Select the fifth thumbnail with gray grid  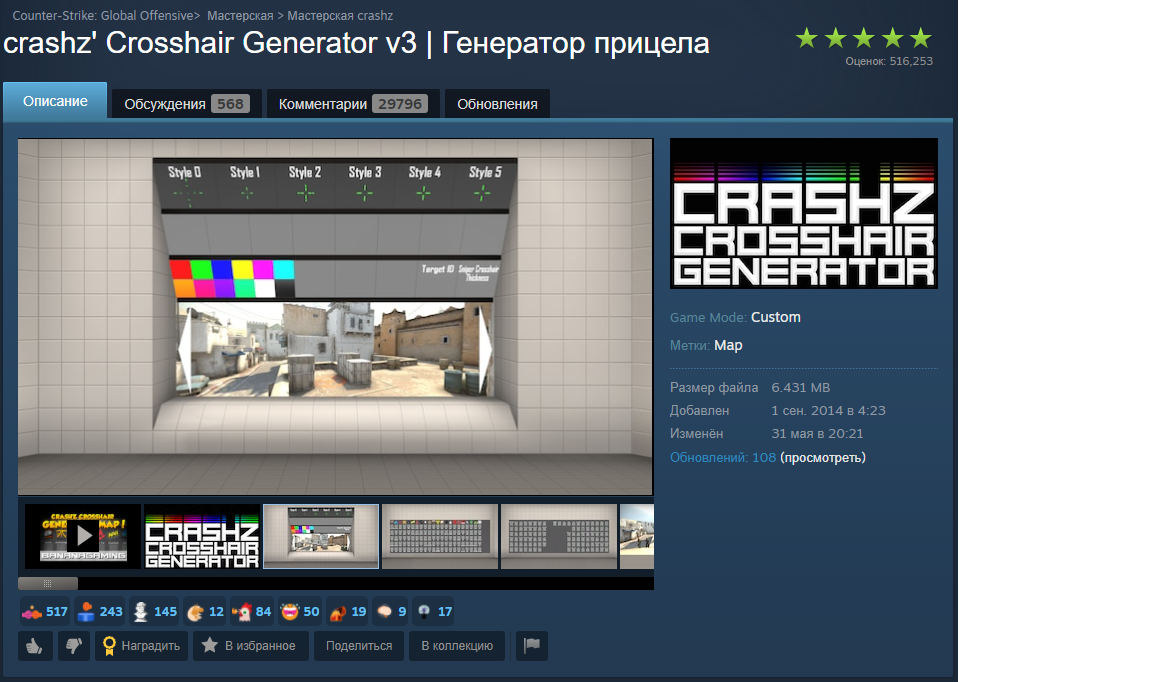(x=559, y=536)
